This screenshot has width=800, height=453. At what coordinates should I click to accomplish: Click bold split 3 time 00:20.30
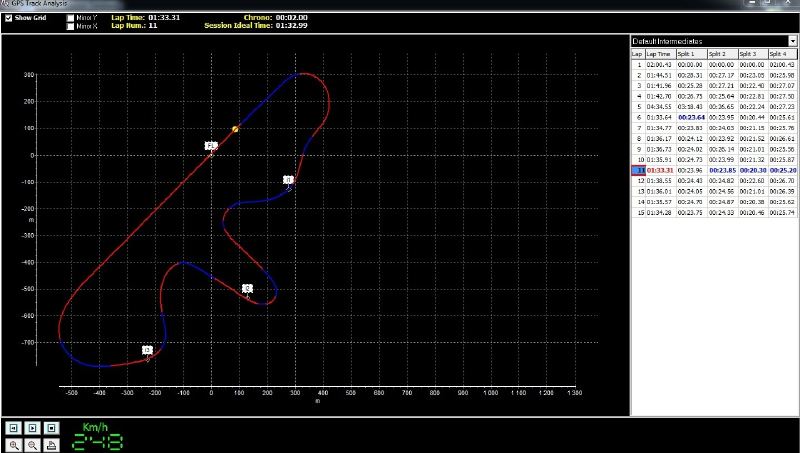[x=753, y=170]
